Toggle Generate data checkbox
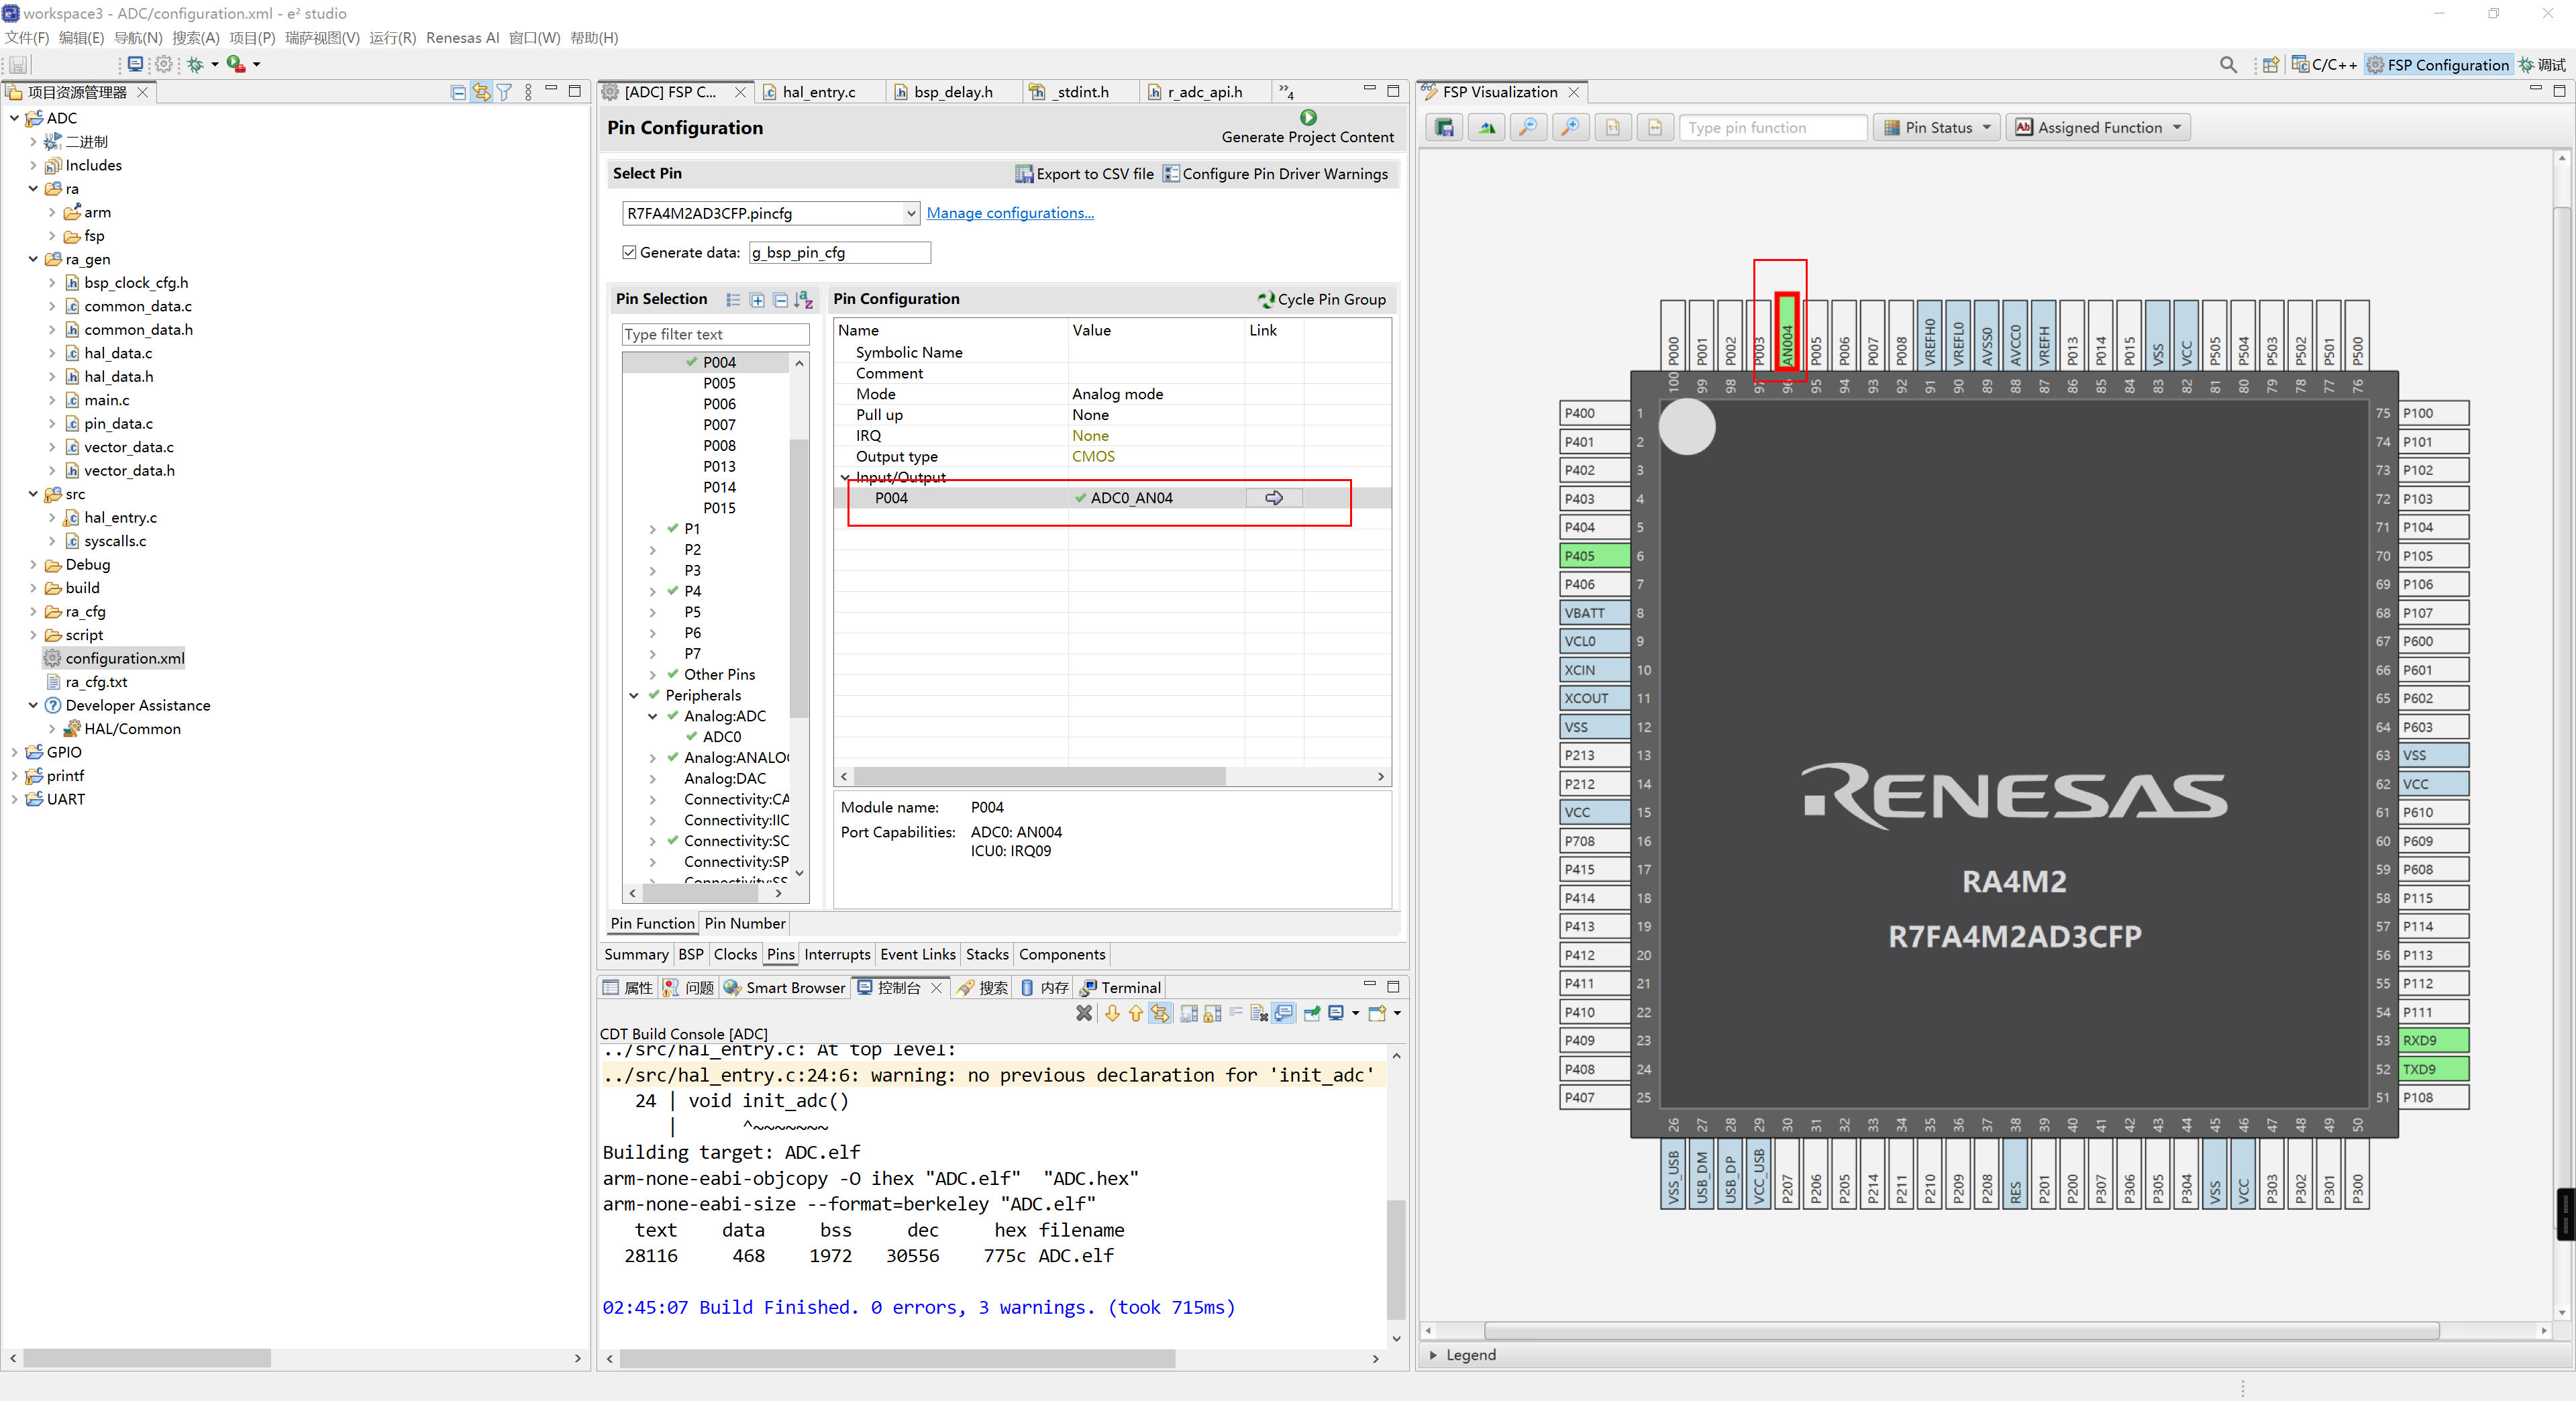Image resolution: width=2576 pixels, height=1401 pixels. point(629,252)
